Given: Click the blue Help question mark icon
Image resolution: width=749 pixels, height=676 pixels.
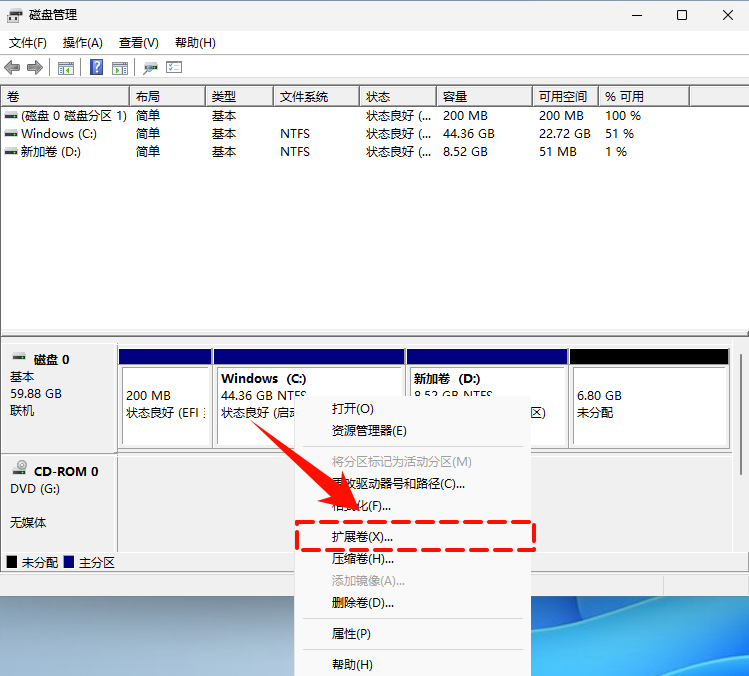Looking at the screenshot, I should (97, 68).
